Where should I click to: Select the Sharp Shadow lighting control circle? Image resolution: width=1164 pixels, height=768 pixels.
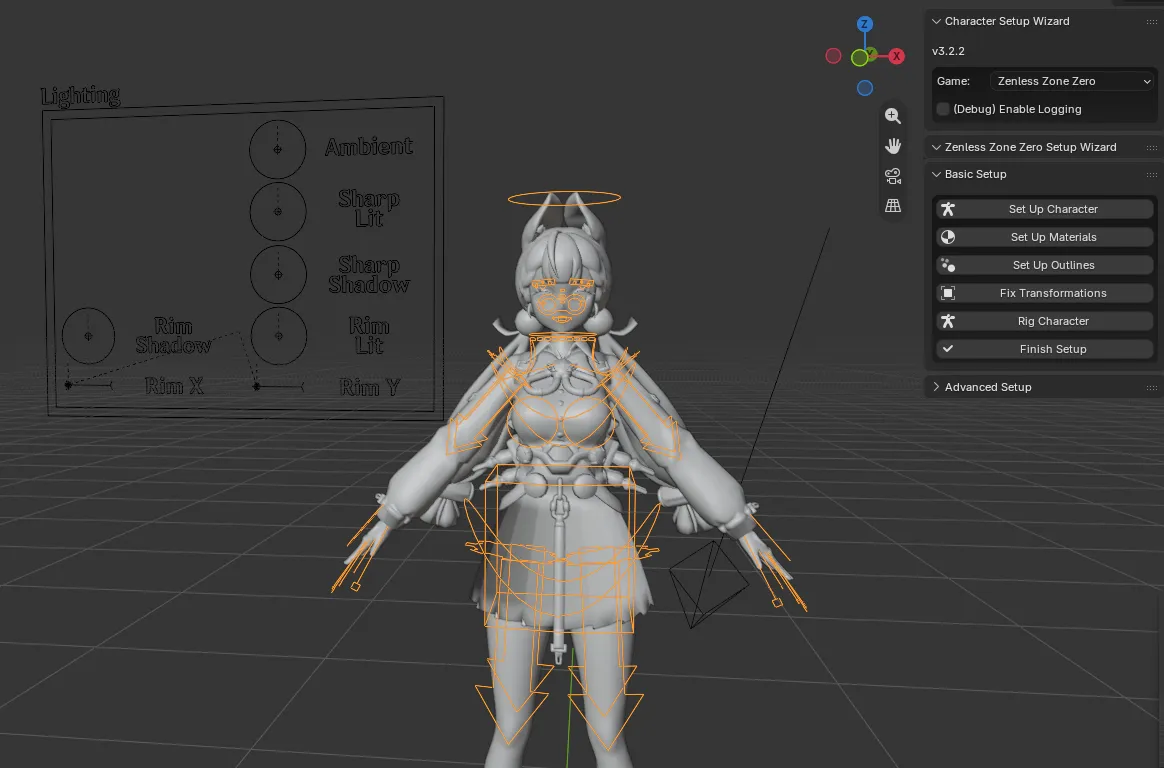pyautogui.click(x=278, y=275)
